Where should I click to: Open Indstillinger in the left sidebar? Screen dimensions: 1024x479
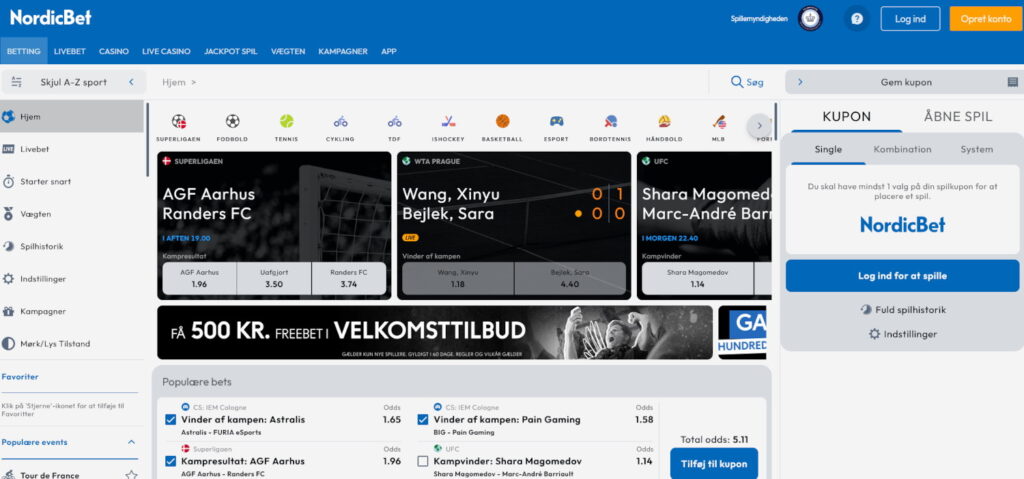point(72,279)
